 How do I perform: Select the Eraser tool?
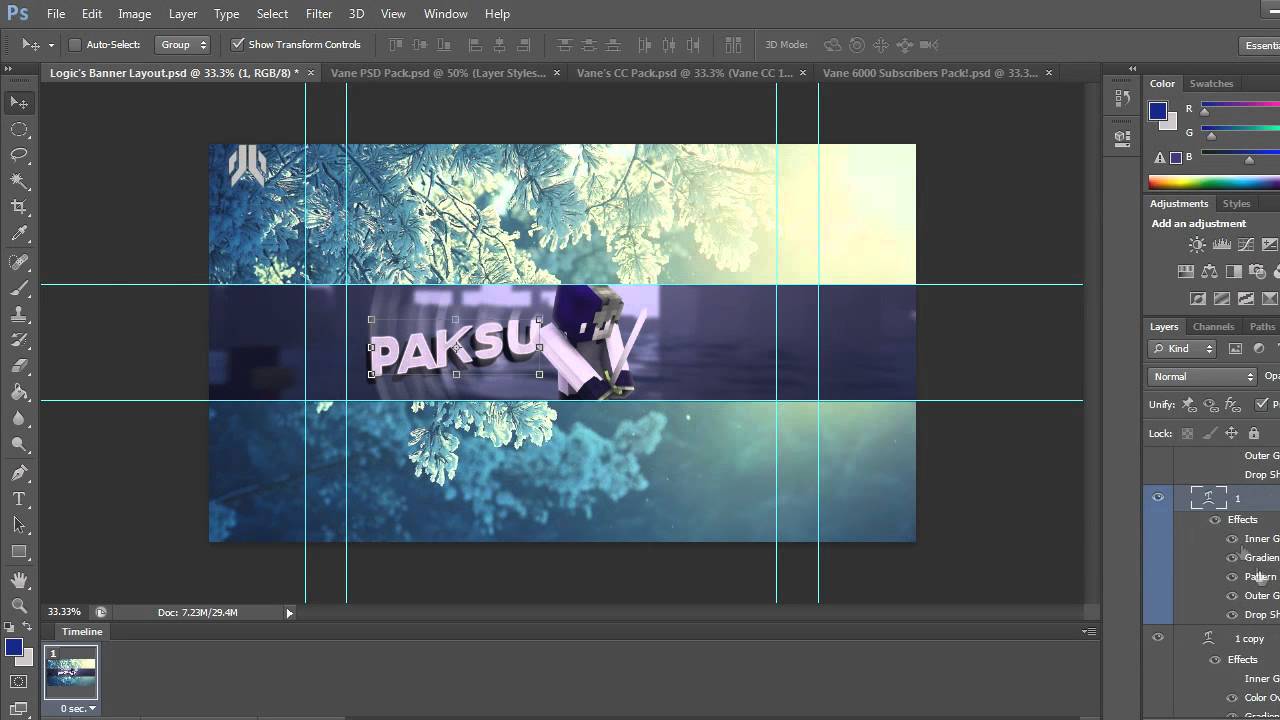tap(19, 366)
